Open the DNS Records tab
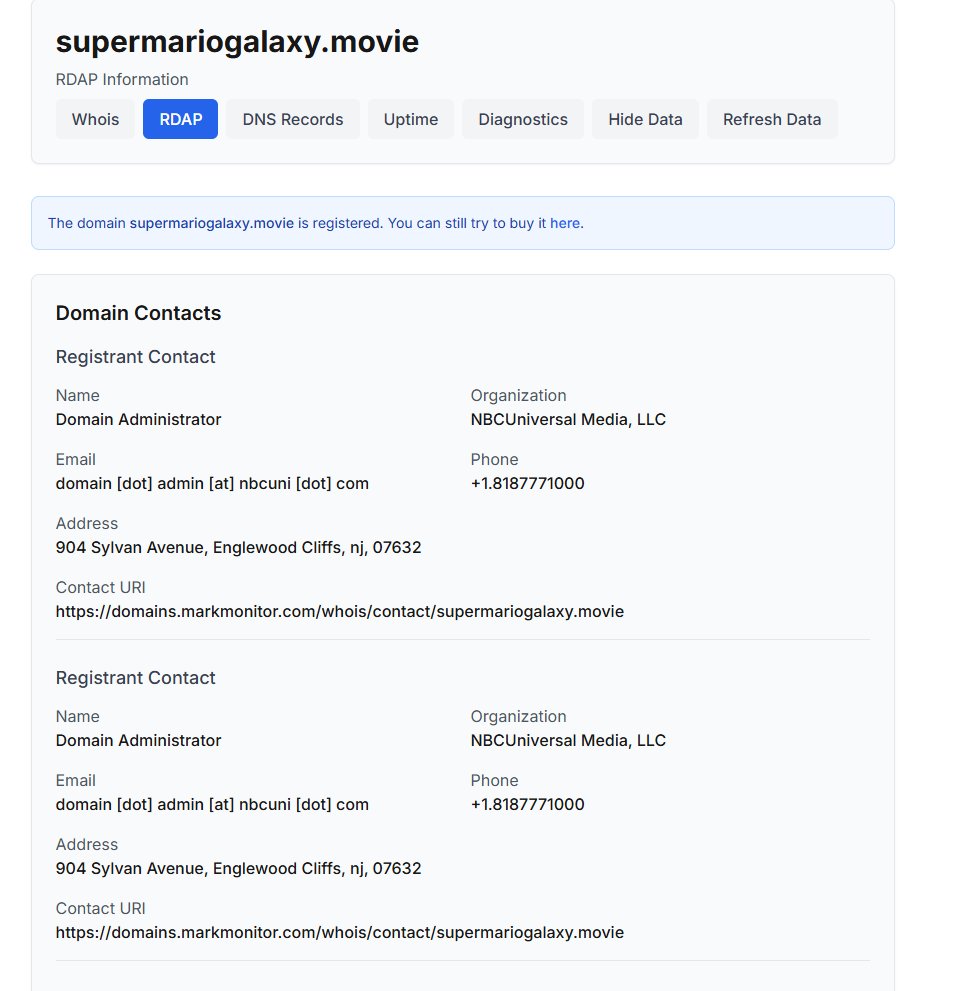Screen dimensions: 962x991 292,119
